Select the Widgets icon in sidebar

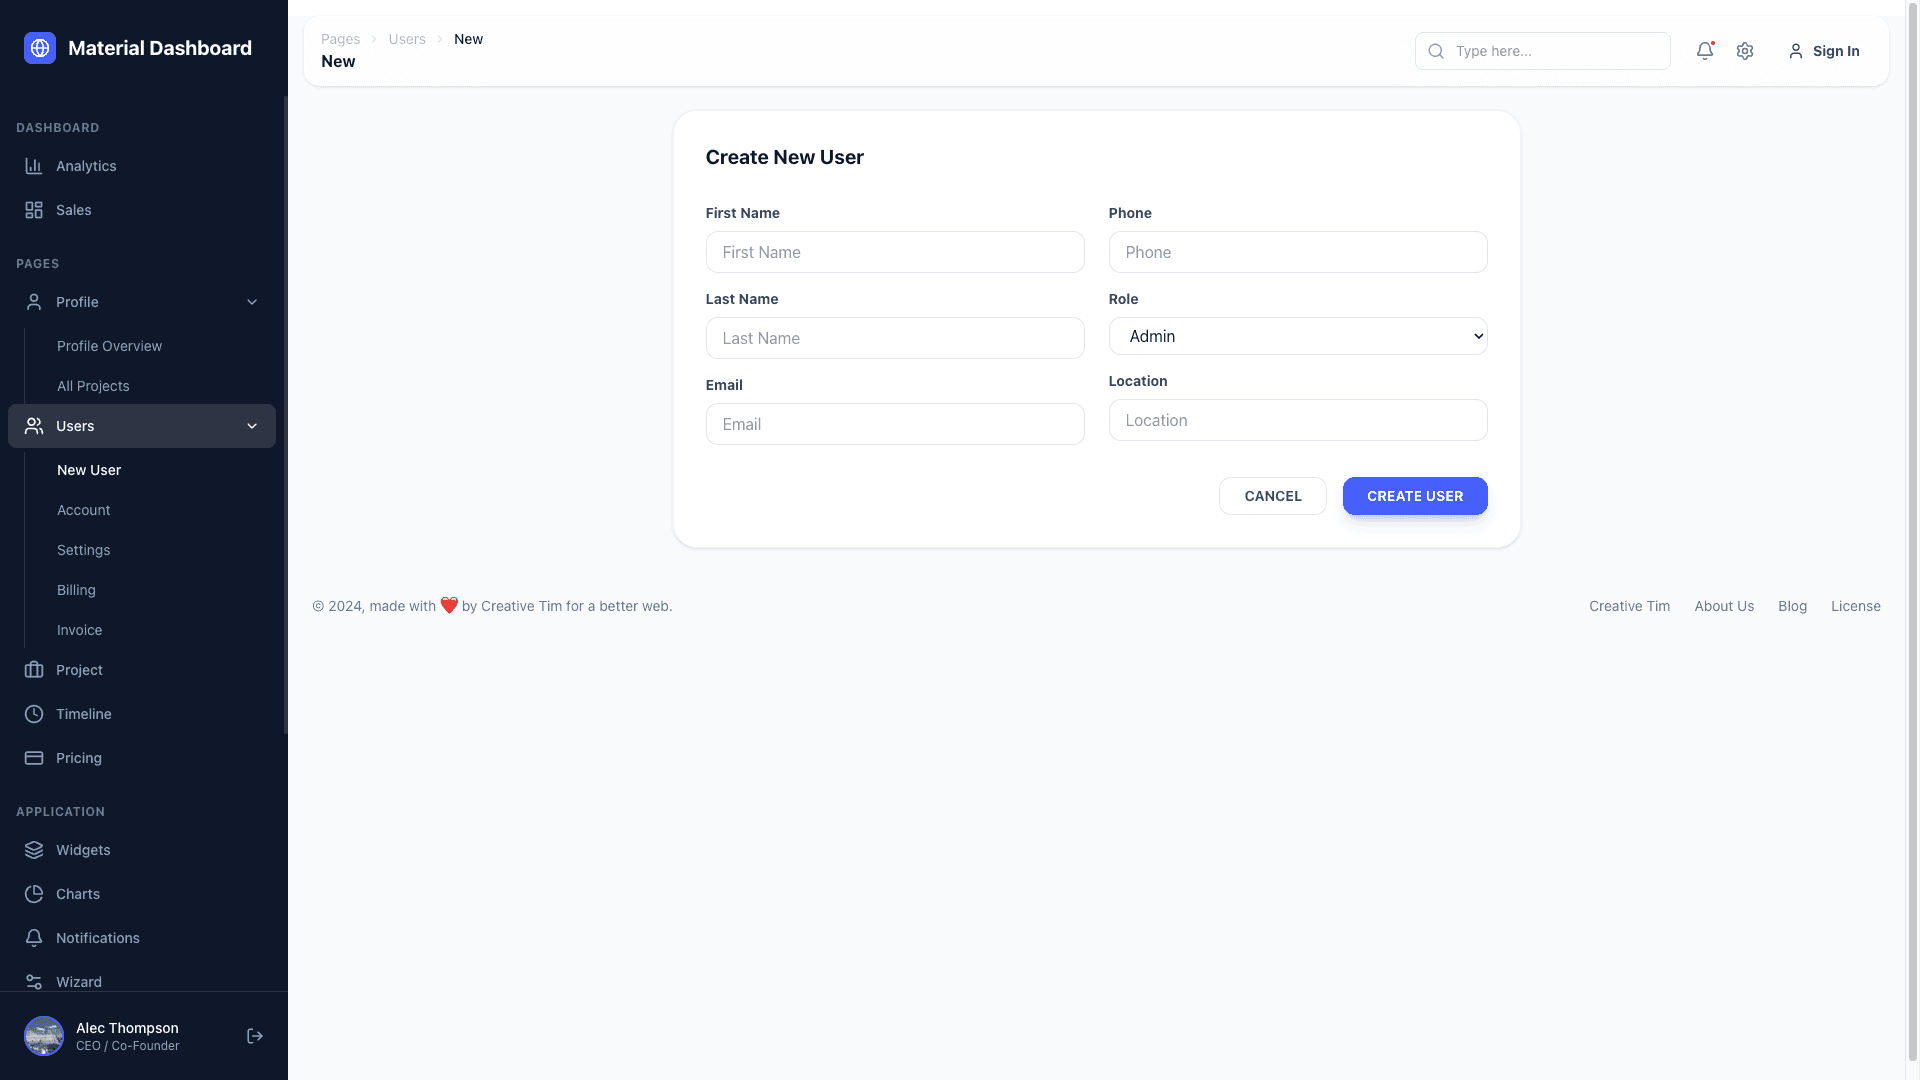pos(34,850)
